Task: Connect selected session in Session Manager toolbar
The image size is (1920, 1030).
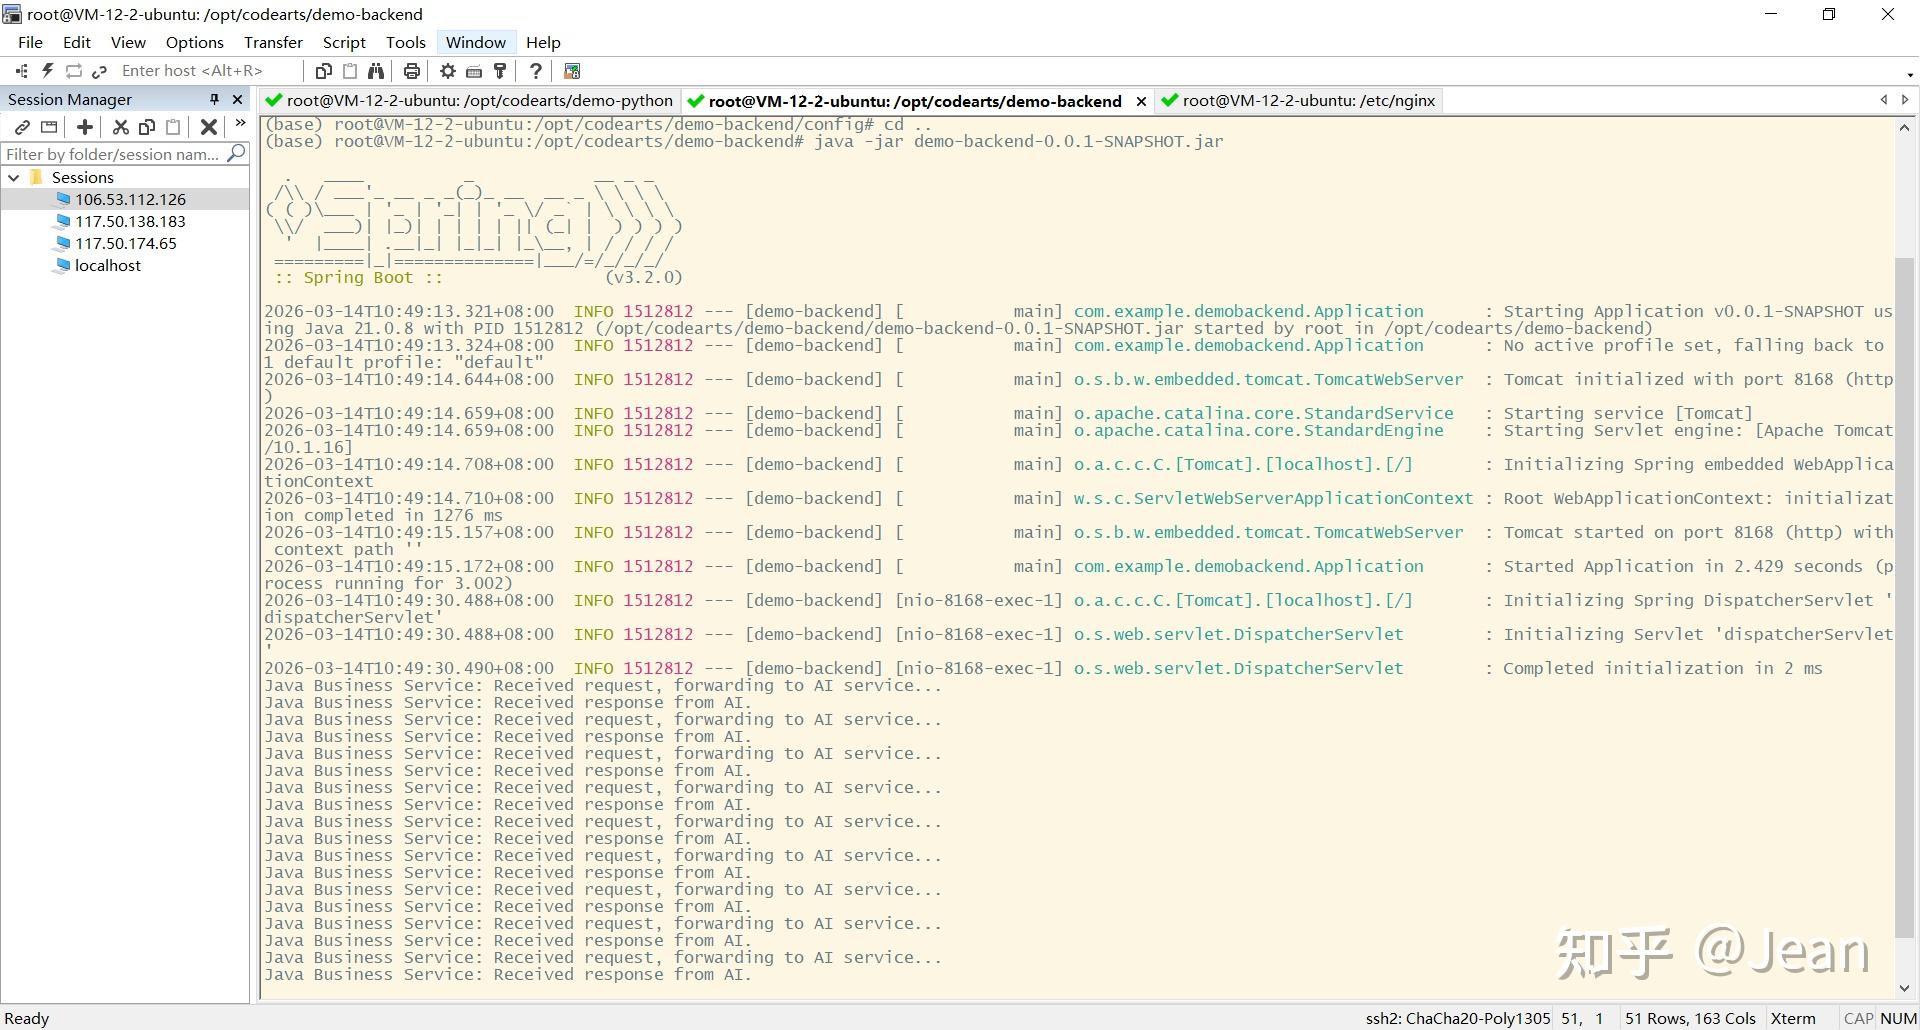Action: pos(22,127)
